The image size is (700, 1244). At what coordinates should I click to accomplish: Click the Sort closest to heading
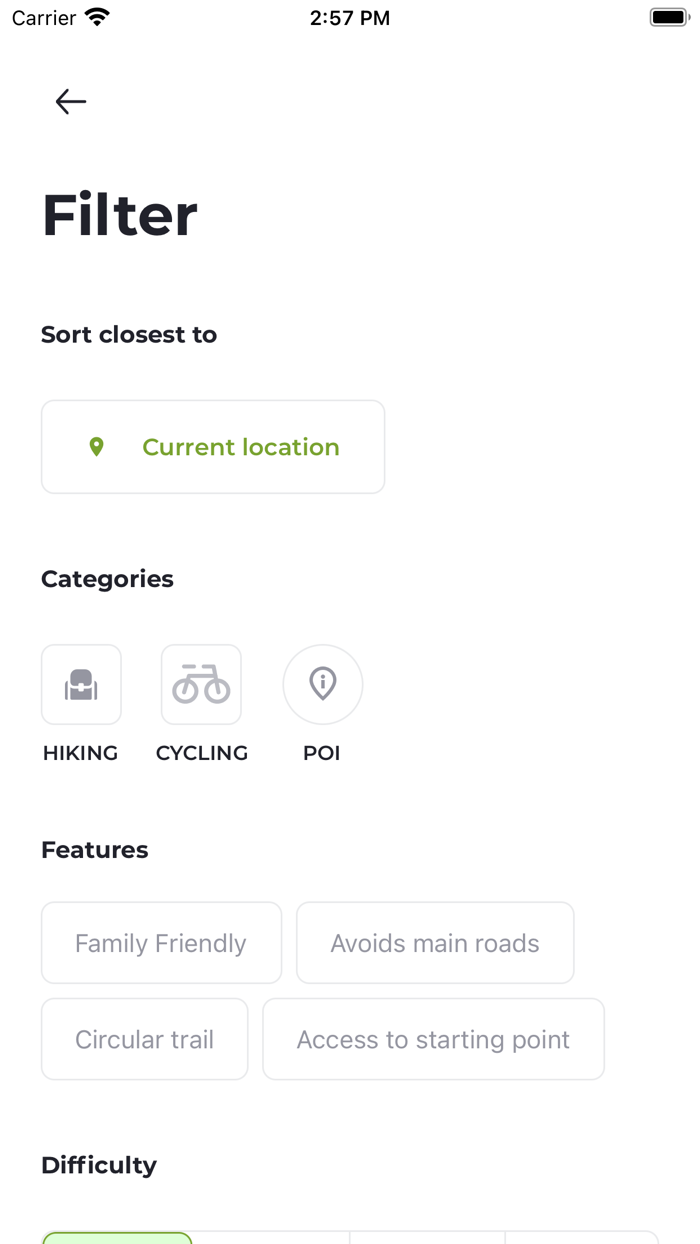pos(129,334)
